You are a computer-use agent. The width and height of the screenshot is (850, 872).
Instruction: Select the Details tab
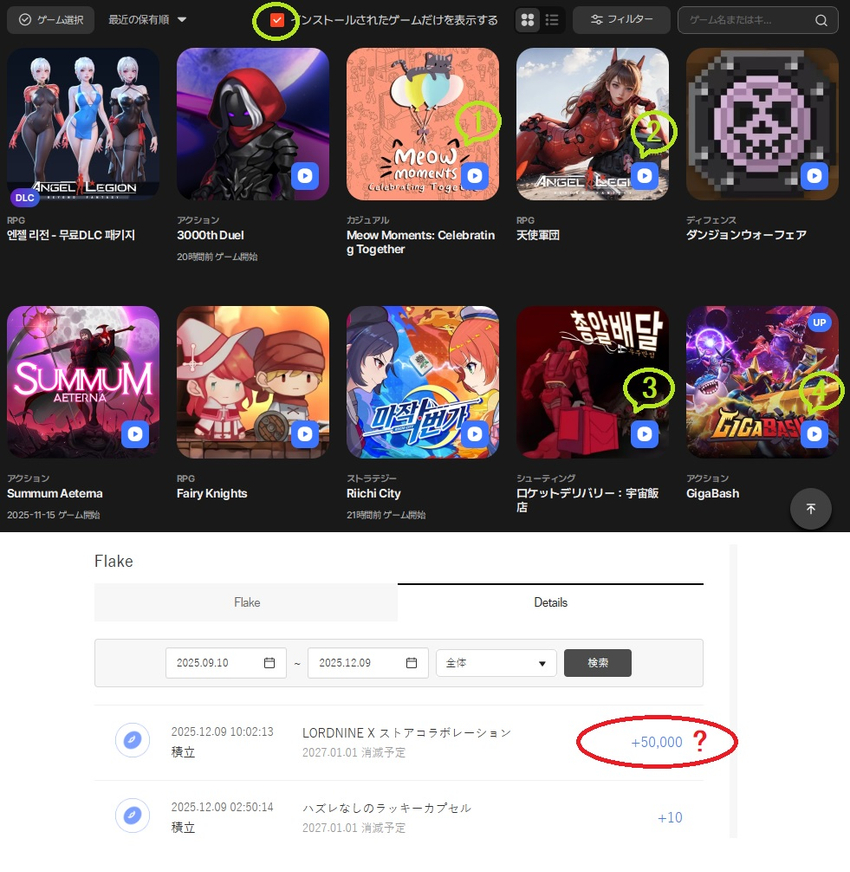pyautogui.click(x=550, y=602)
